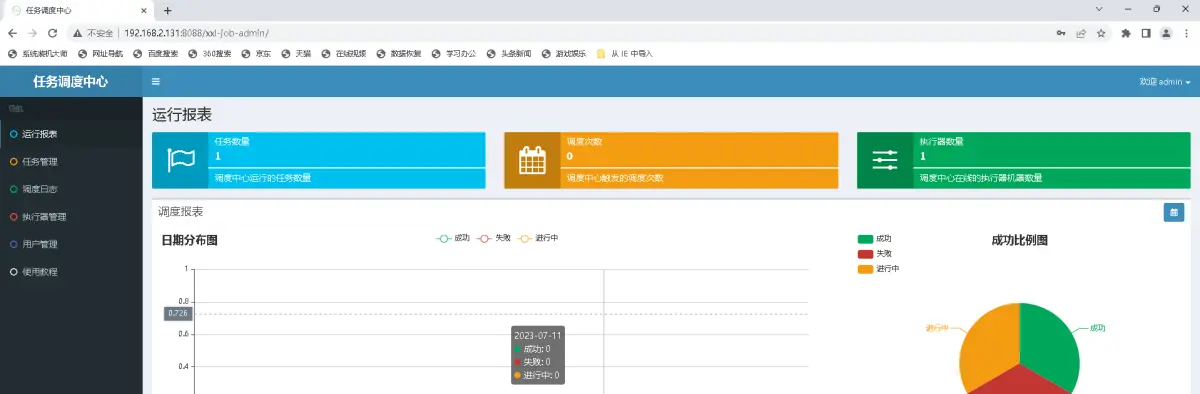This screenshot has height=394, width=1200.
Task: Open the 数据恢复 bookmark
Action: [x=399, y=53]
